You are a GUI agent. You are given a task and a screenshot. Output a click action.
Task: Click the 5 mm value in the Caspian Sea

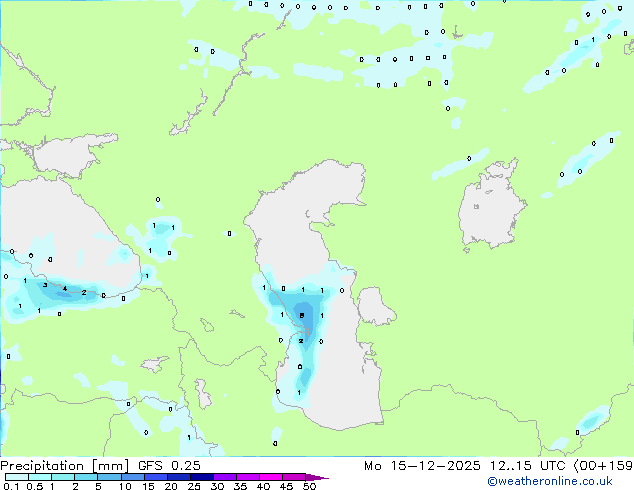pyautogui.click(x=301, y=316)
